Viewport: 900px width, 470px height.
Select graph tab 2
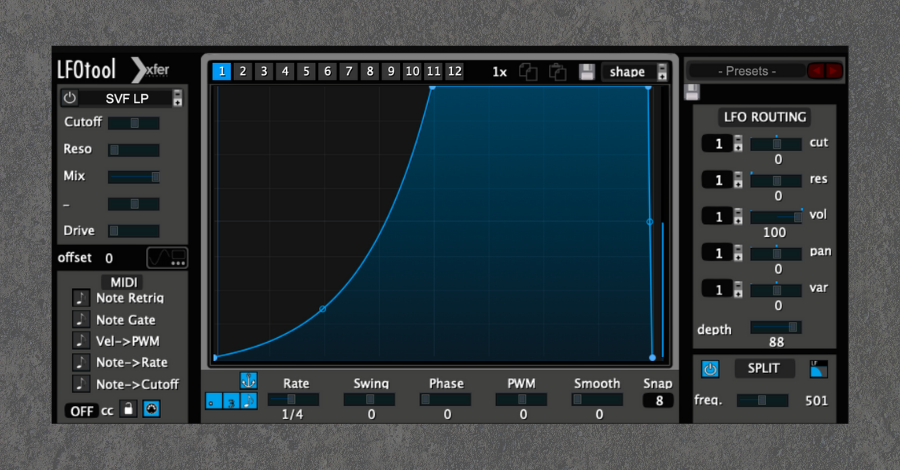[243, 71]
